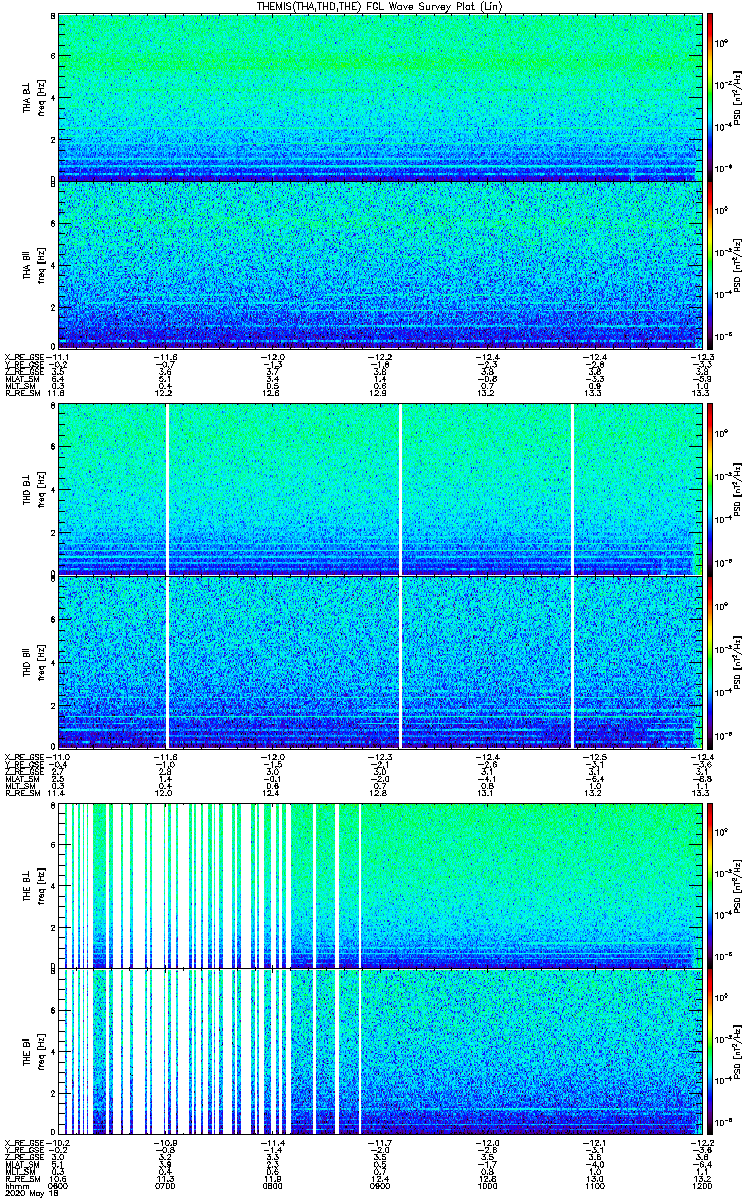
Task: Click the PSD color bar beside THD B-parallel
Action: click(710, 658)
